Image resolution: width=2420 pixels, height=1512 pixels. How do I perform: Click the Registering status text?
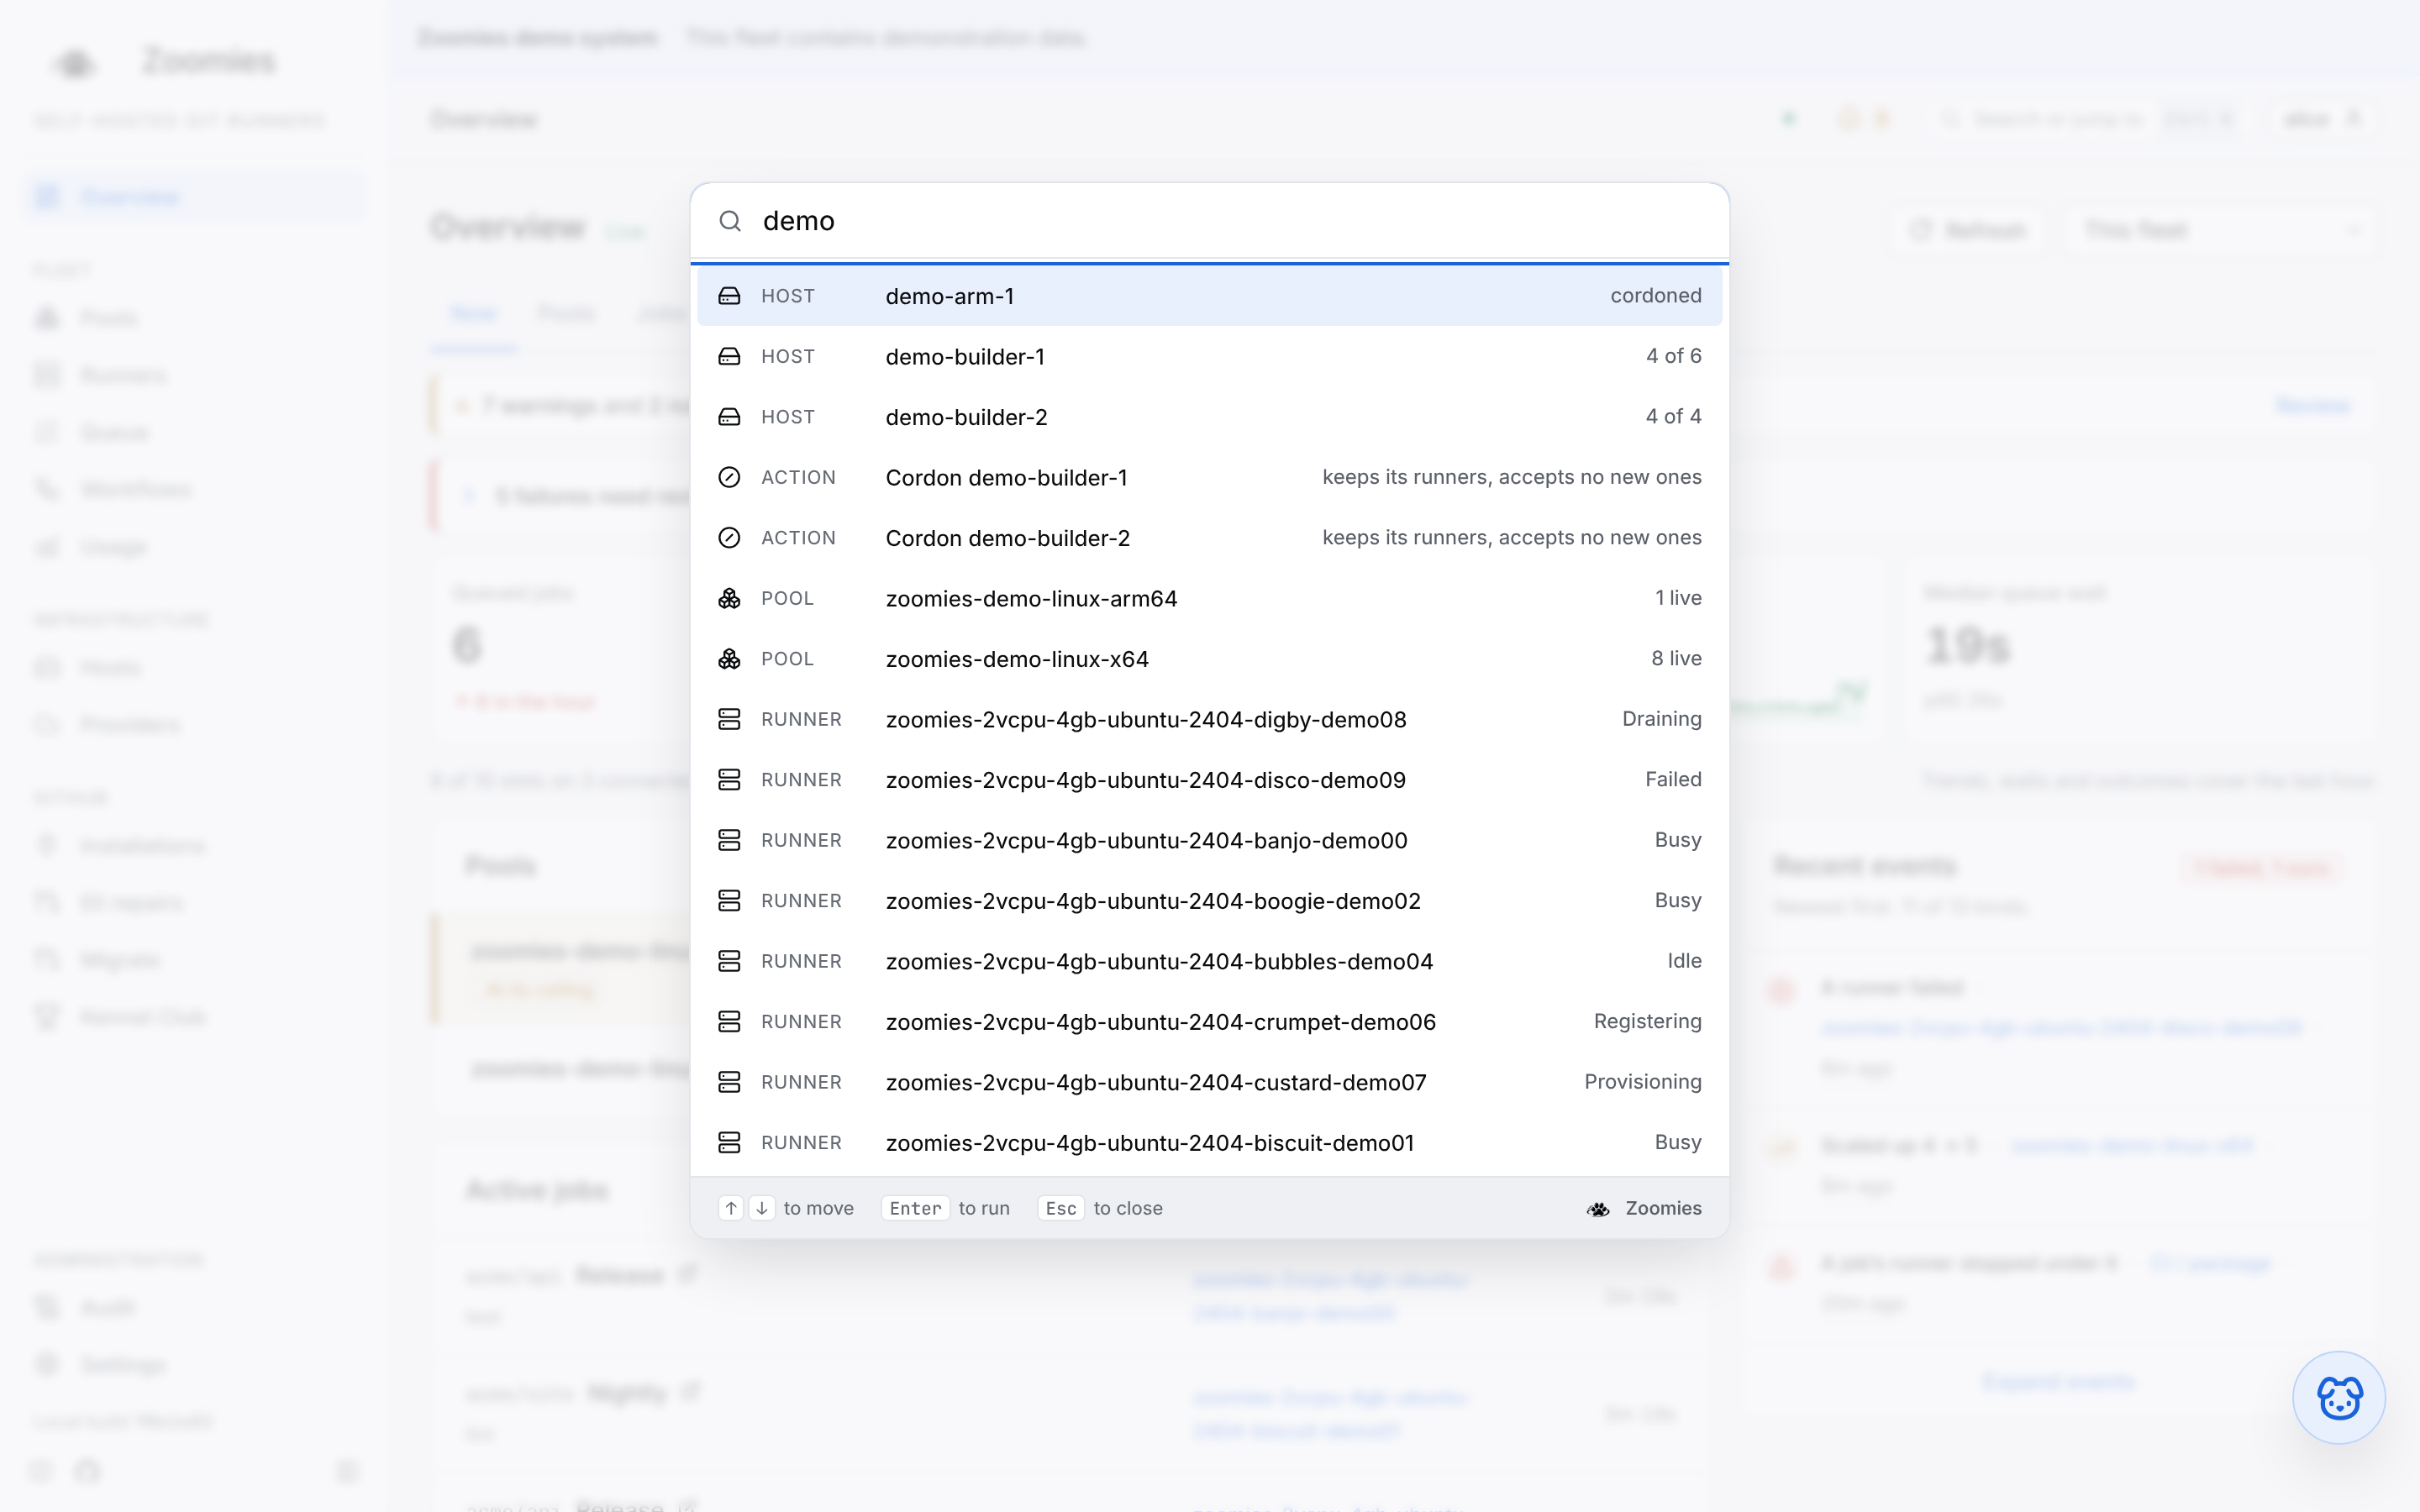1647,1022
